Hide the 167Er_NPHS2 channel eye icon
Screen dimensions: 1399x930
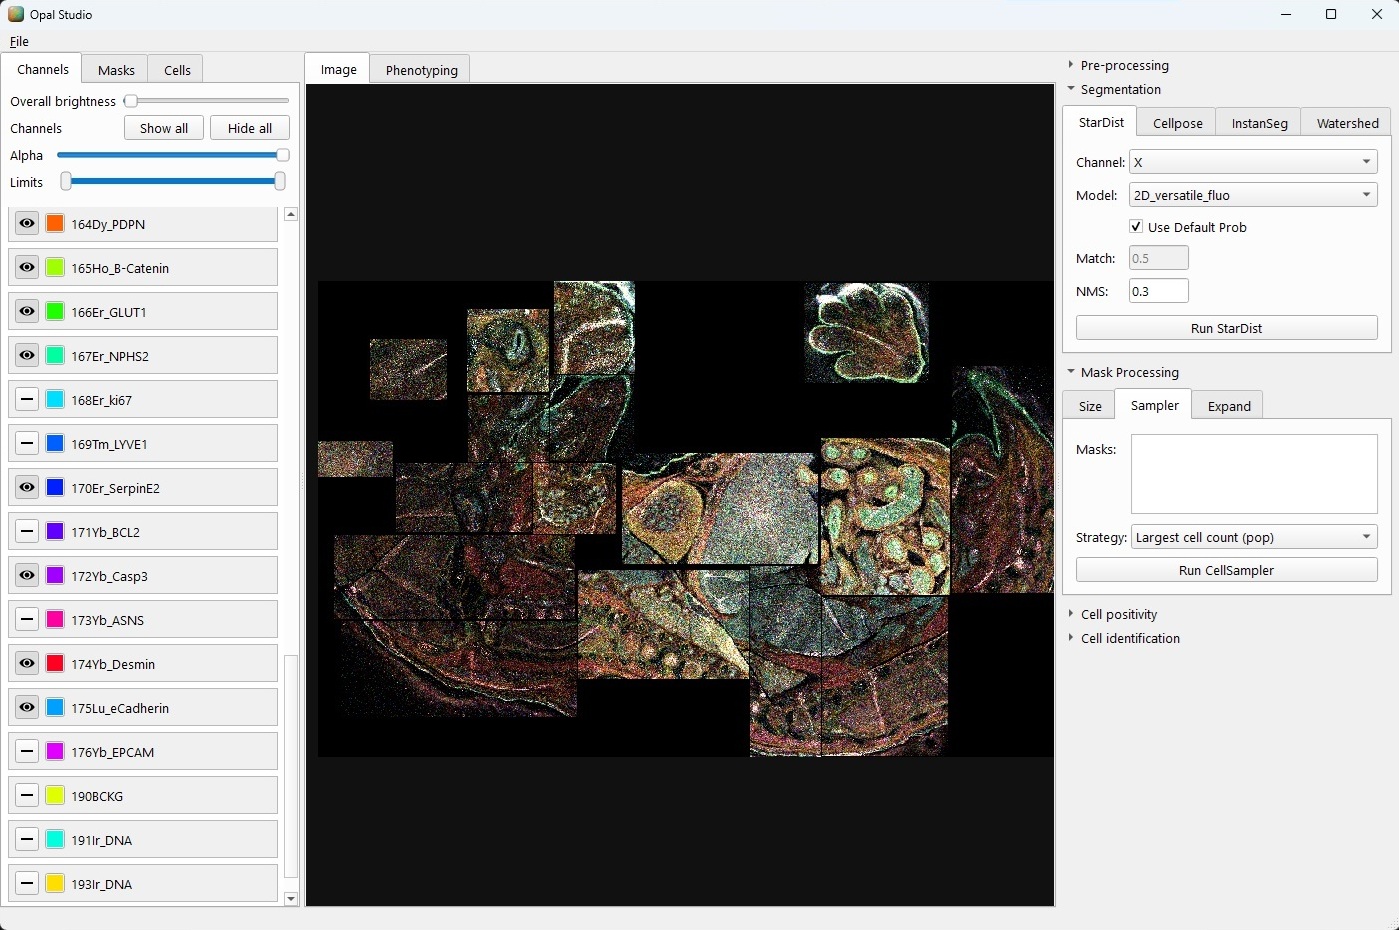pos(27,356)
